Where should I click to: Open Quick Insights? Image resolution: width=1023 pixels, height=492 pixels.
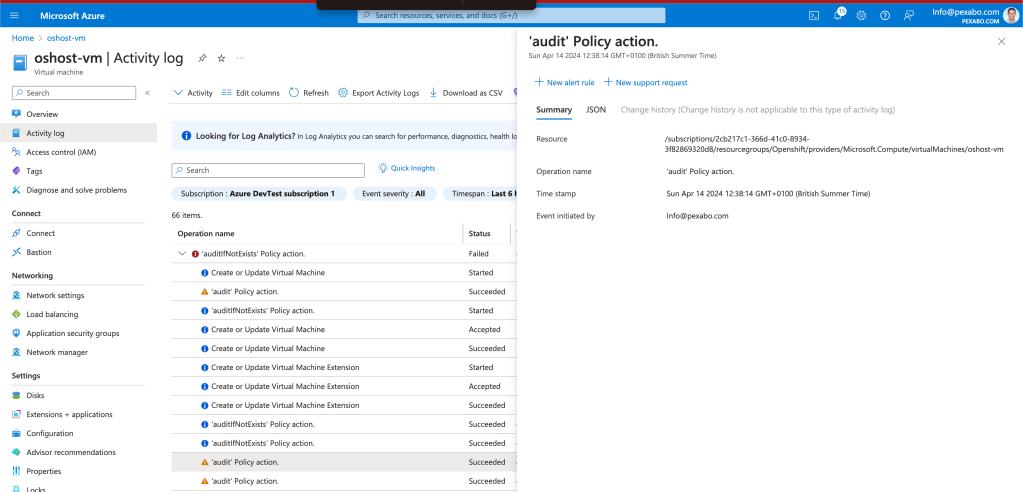[406, 168]
